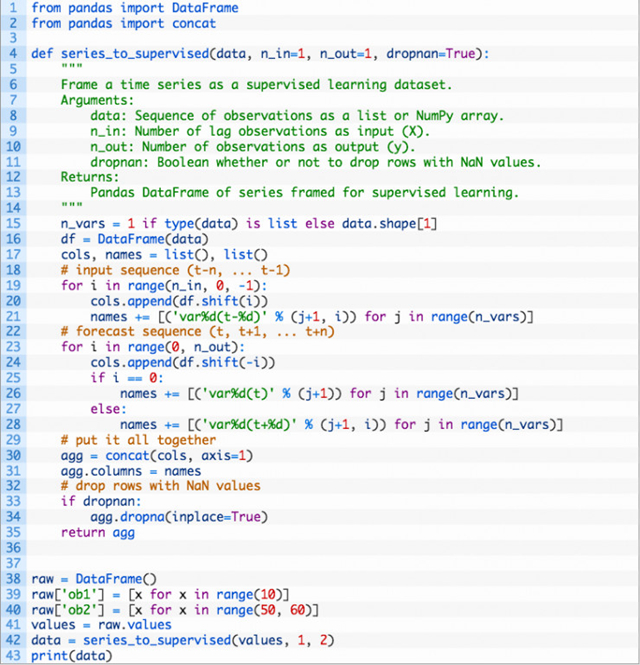
Task: Click the docstring line 'Frame a time series'
Action: [256, 84]
